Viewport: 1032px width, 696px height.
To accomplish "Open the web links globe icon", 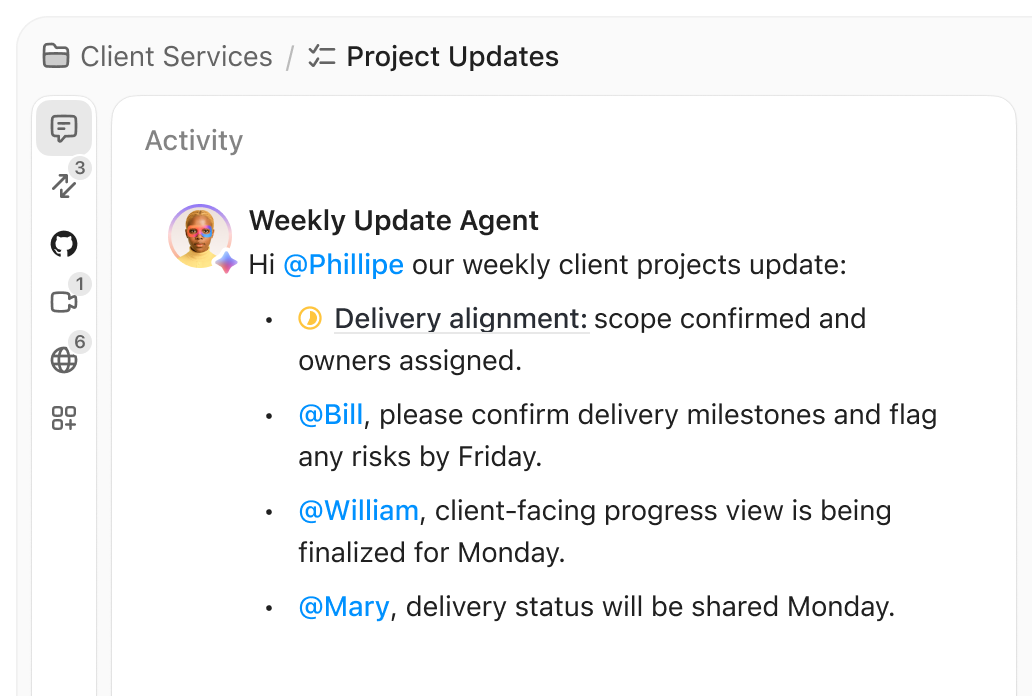I will tap(63, 360).
